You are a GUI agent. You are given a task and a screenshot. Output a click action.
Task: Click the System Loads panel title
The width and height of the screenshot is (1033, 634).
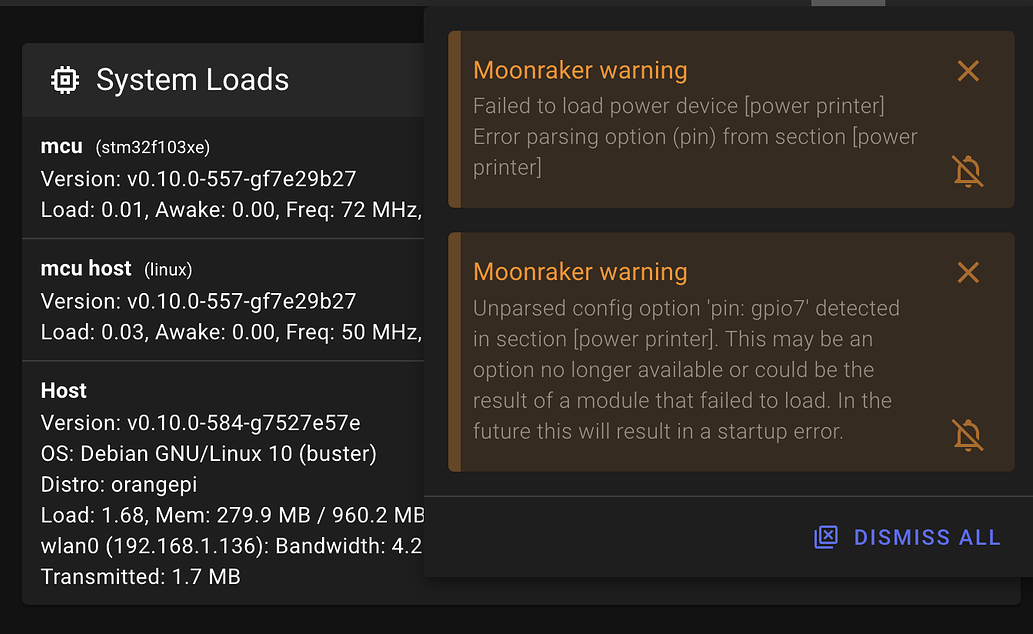coord(192,80)
